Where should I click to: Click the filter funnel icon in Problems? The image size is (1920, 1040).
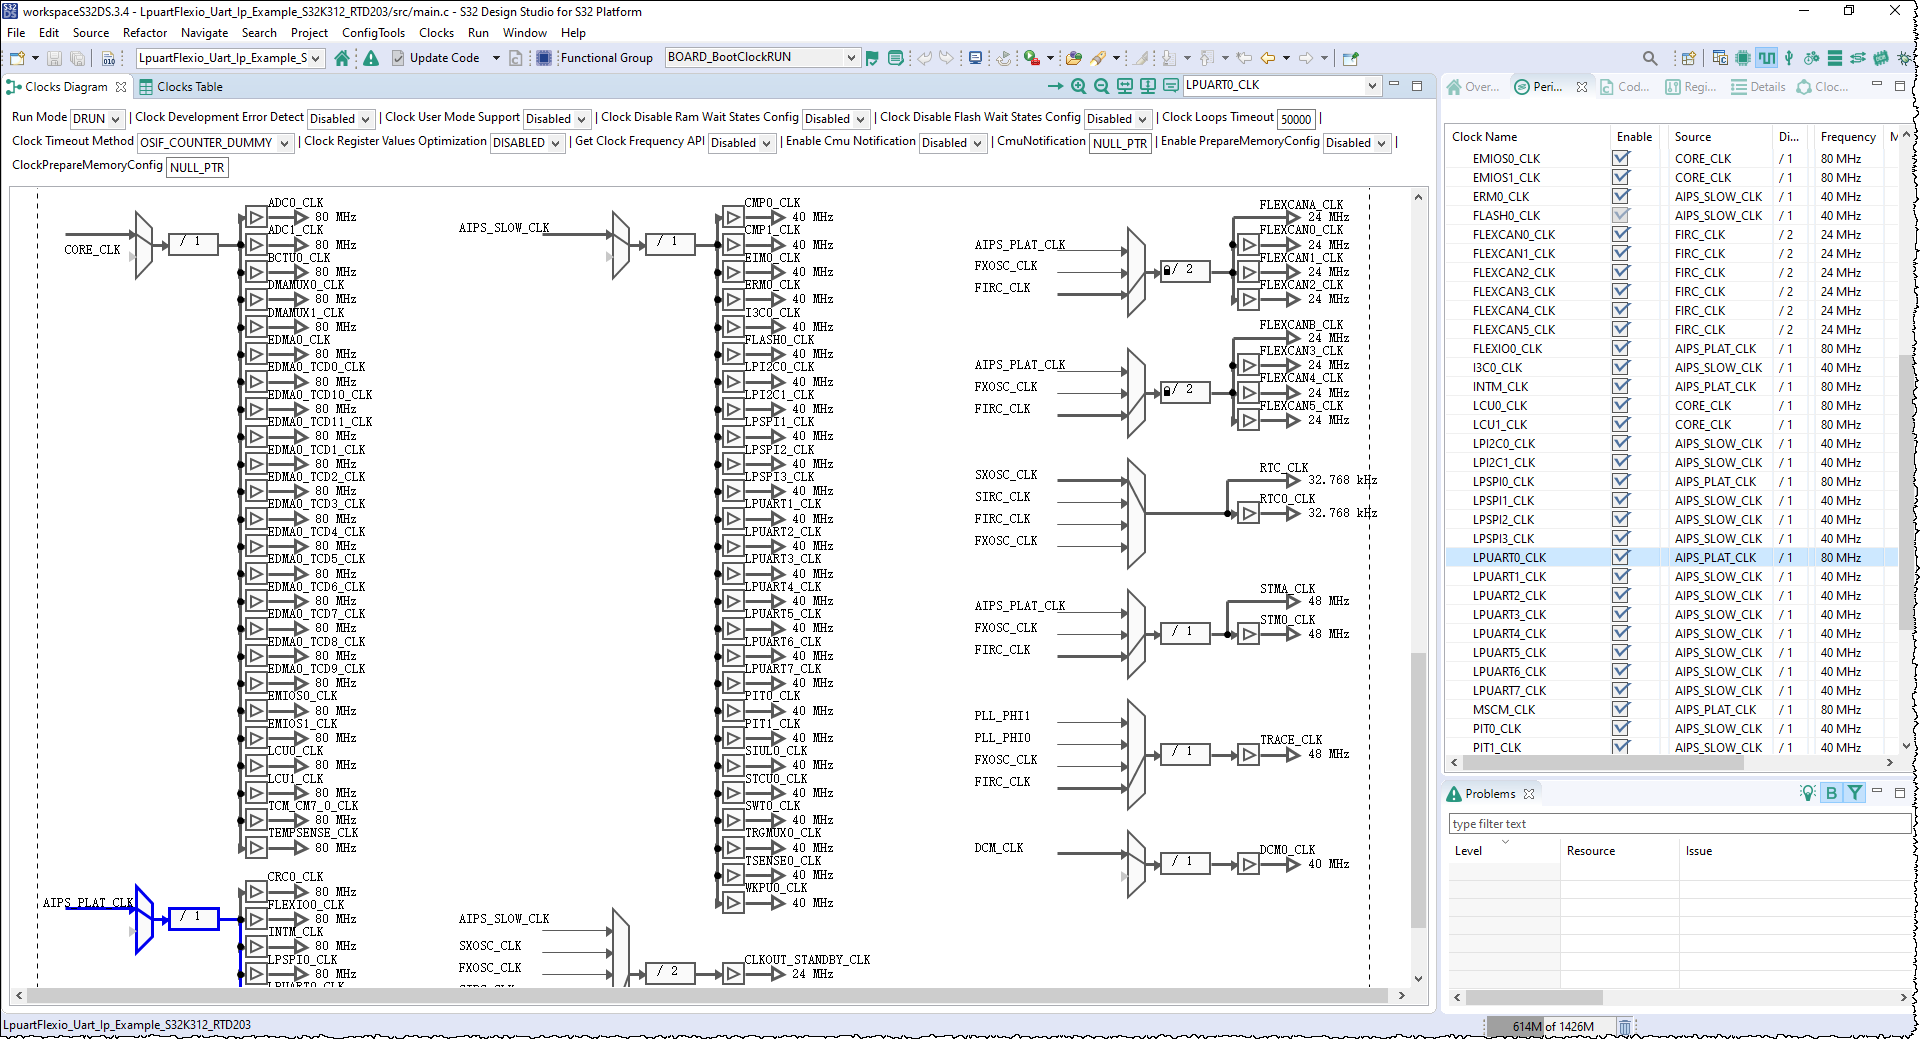click(x=1855, y=793)
